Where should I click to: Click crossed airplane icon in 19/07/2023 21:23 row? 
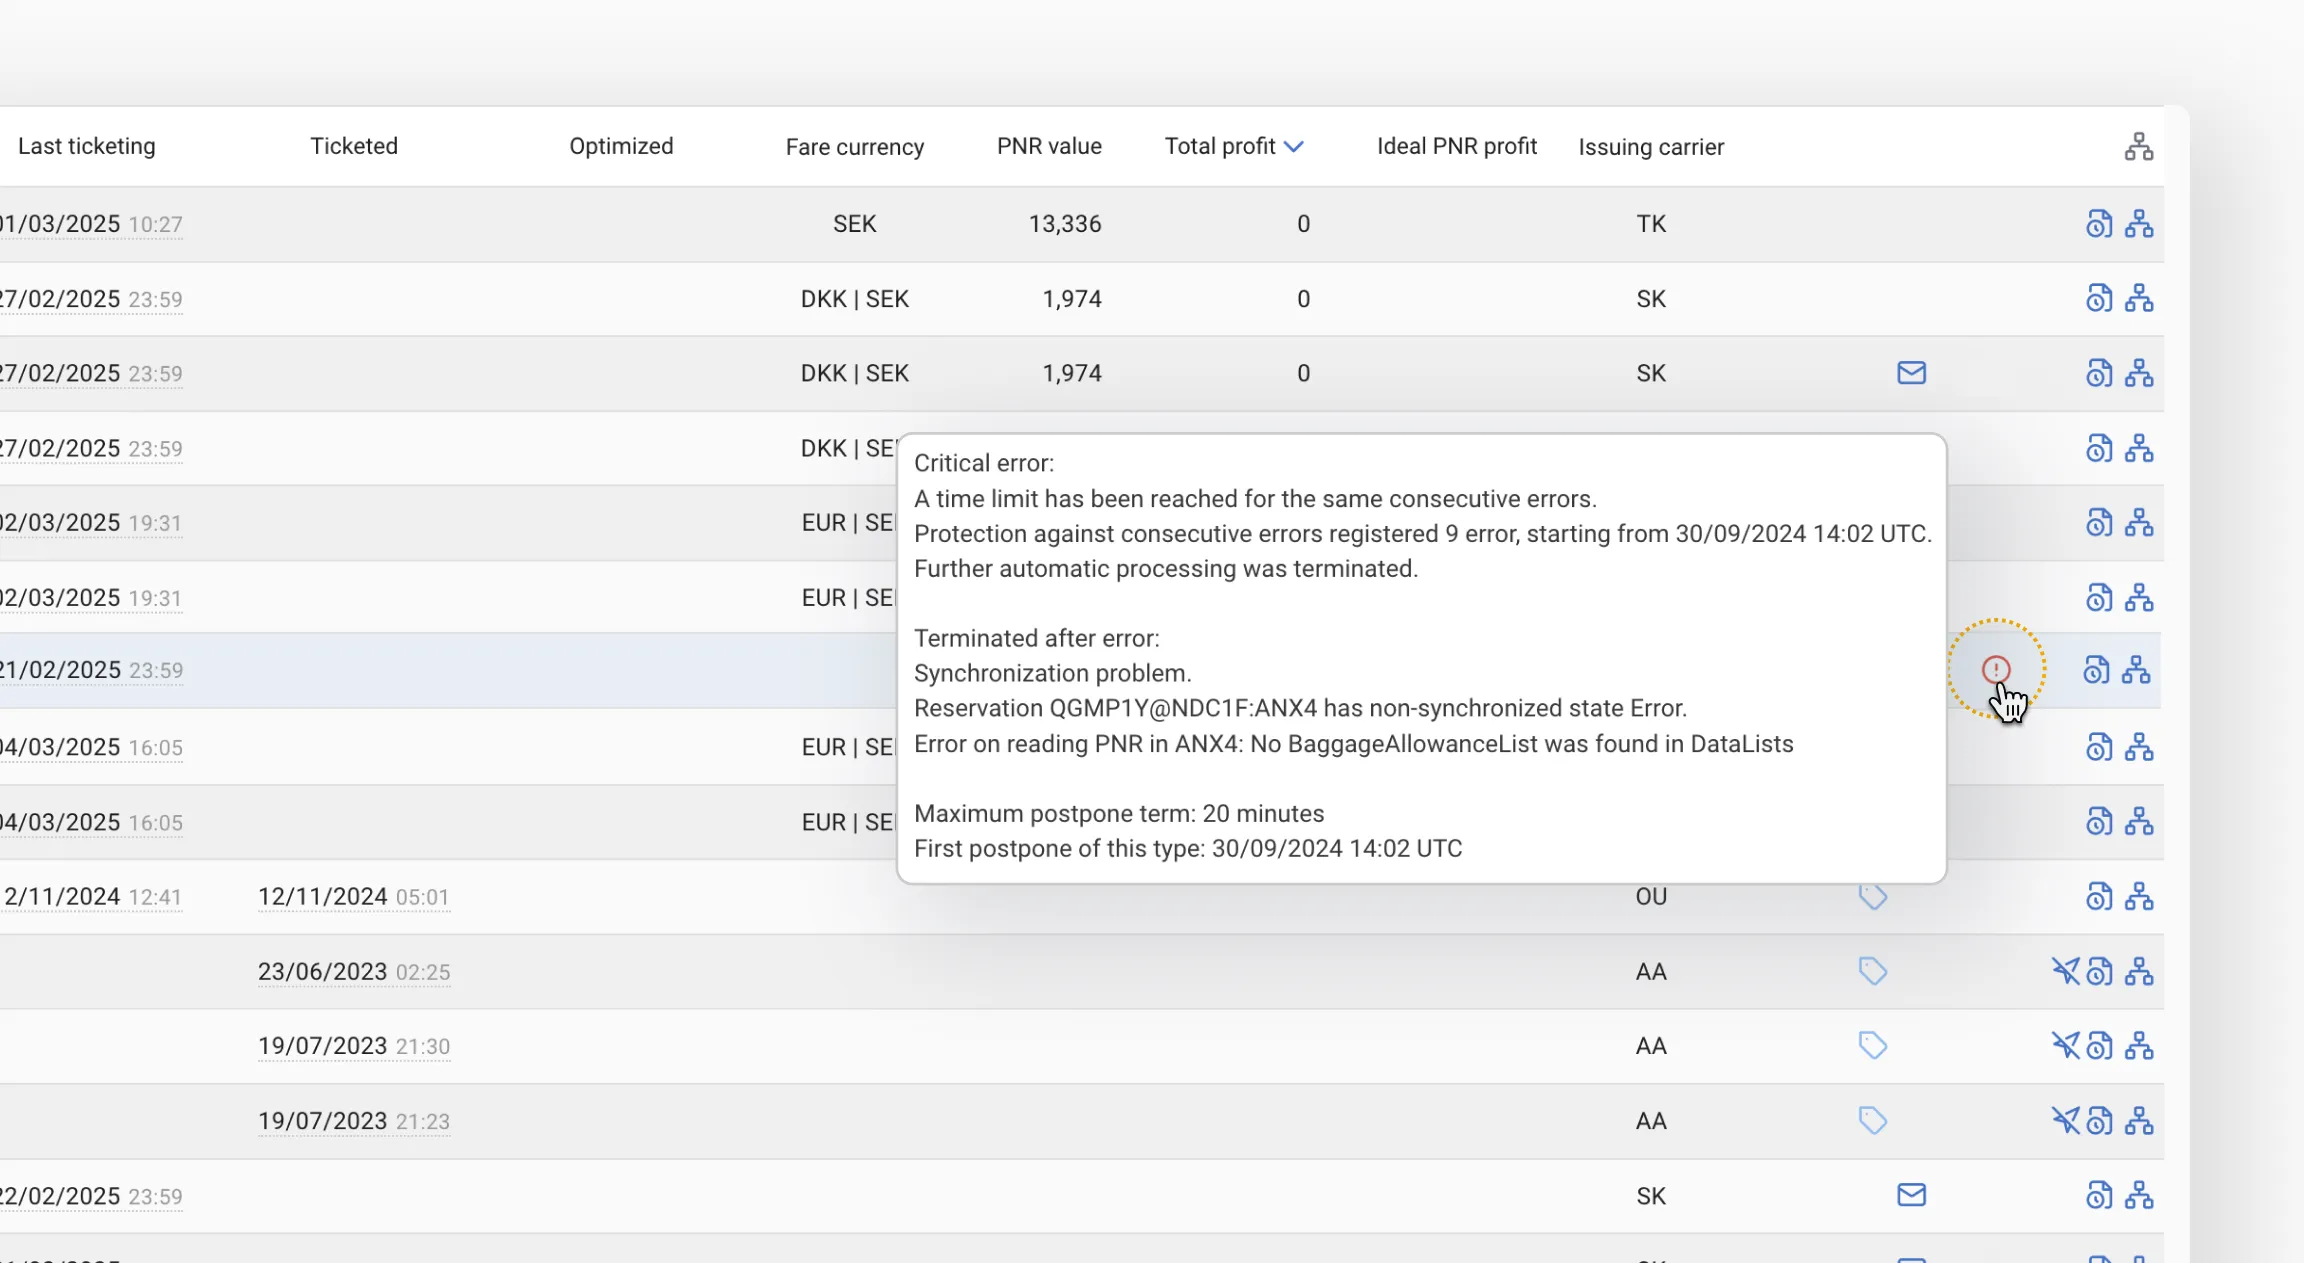2065,1120
